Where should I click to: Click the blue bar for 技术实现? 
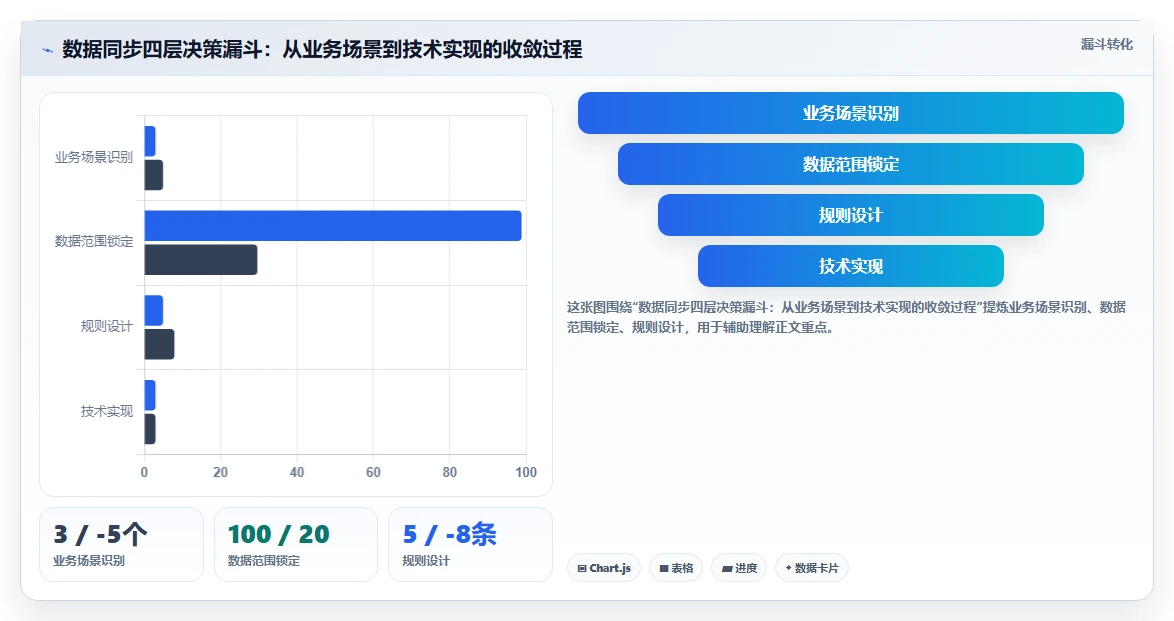point(150,395)
